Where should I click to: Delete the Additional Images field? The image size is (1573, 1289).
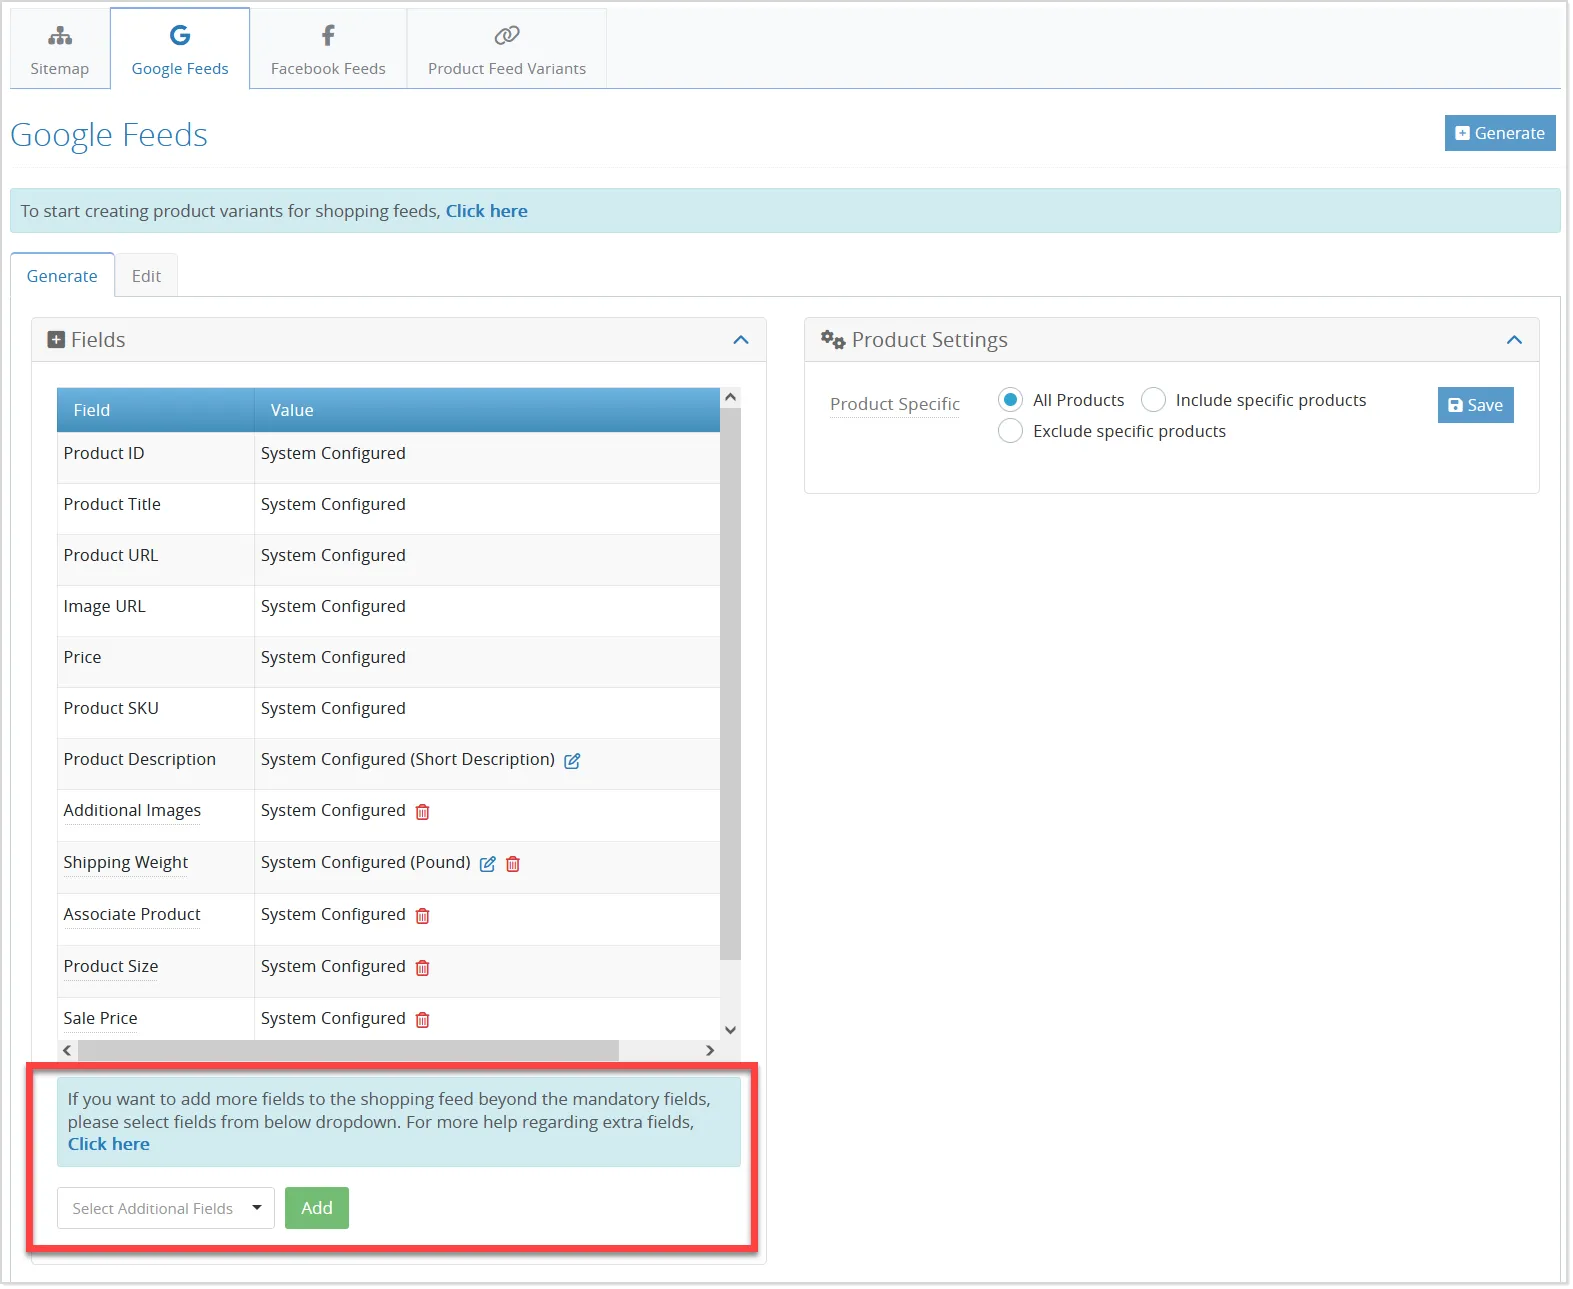click(423, 812)
